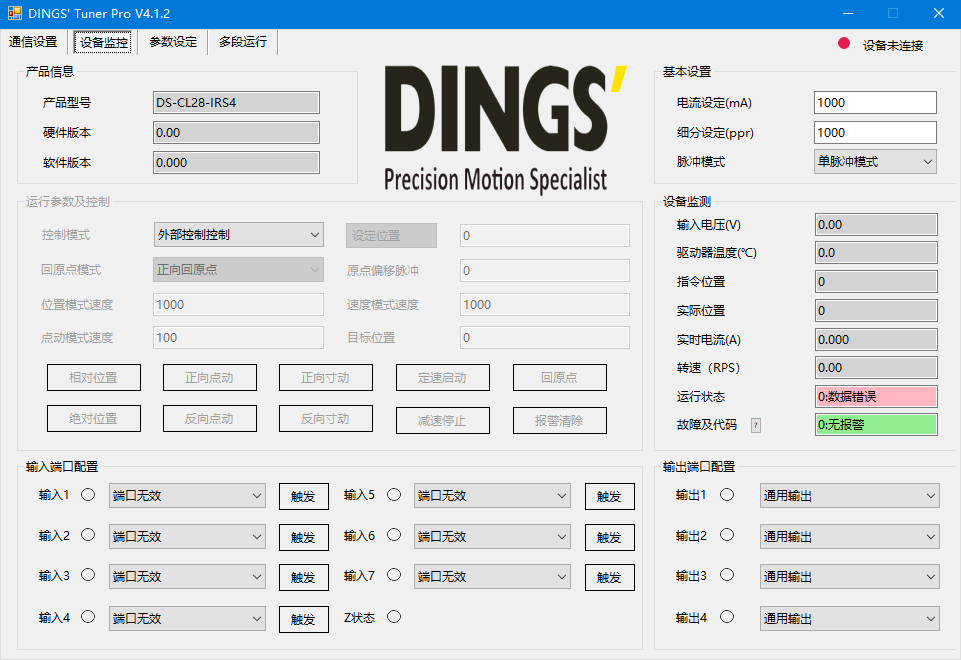Image resolution: width=961 pixels, height=660 pixels.
Task: Switch to the 通信设置 tab
Action: coord(33,42)
